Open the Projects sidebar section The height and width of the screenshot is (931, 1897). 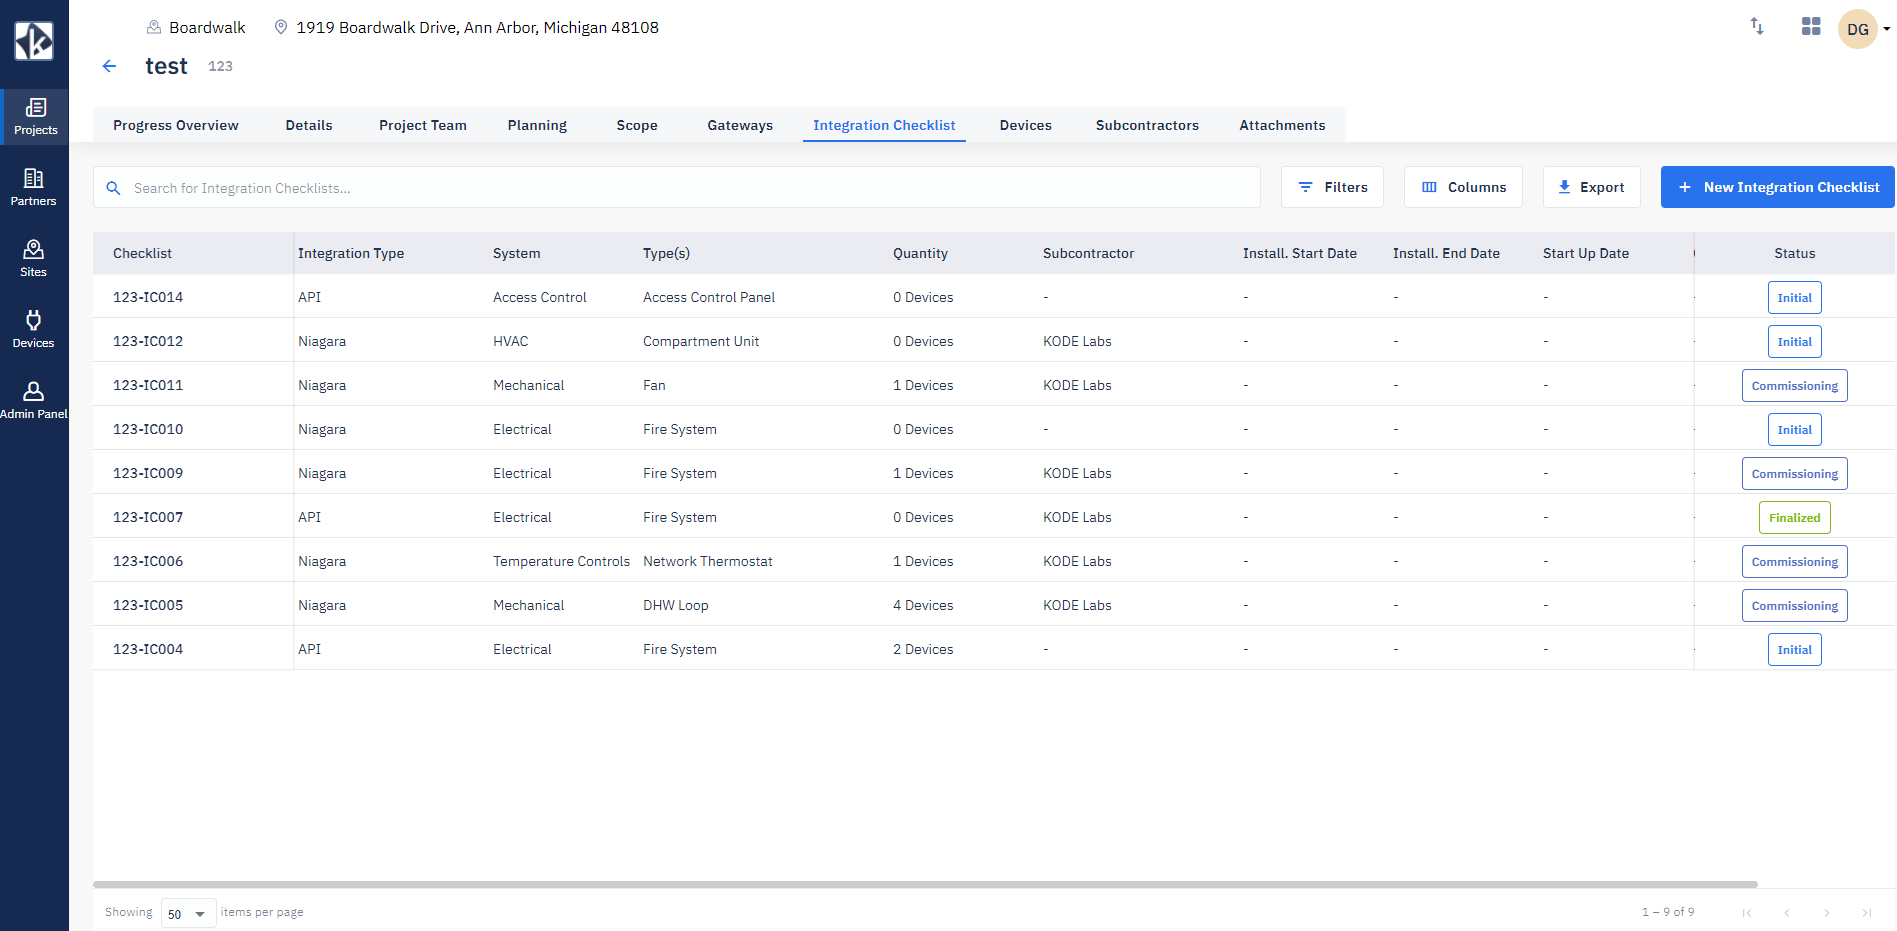[x=35, y=117]
